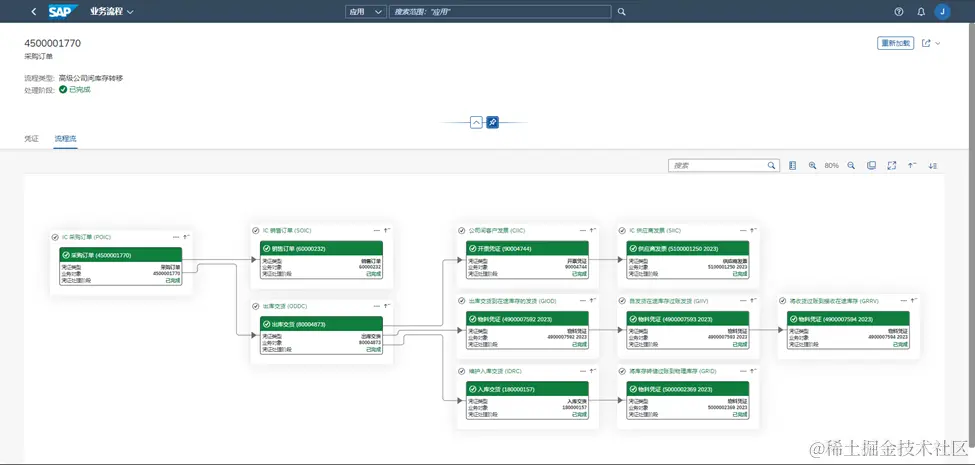Open the GRRV group menu
This screenshot has width=975, height=465.
coord(903,300)
